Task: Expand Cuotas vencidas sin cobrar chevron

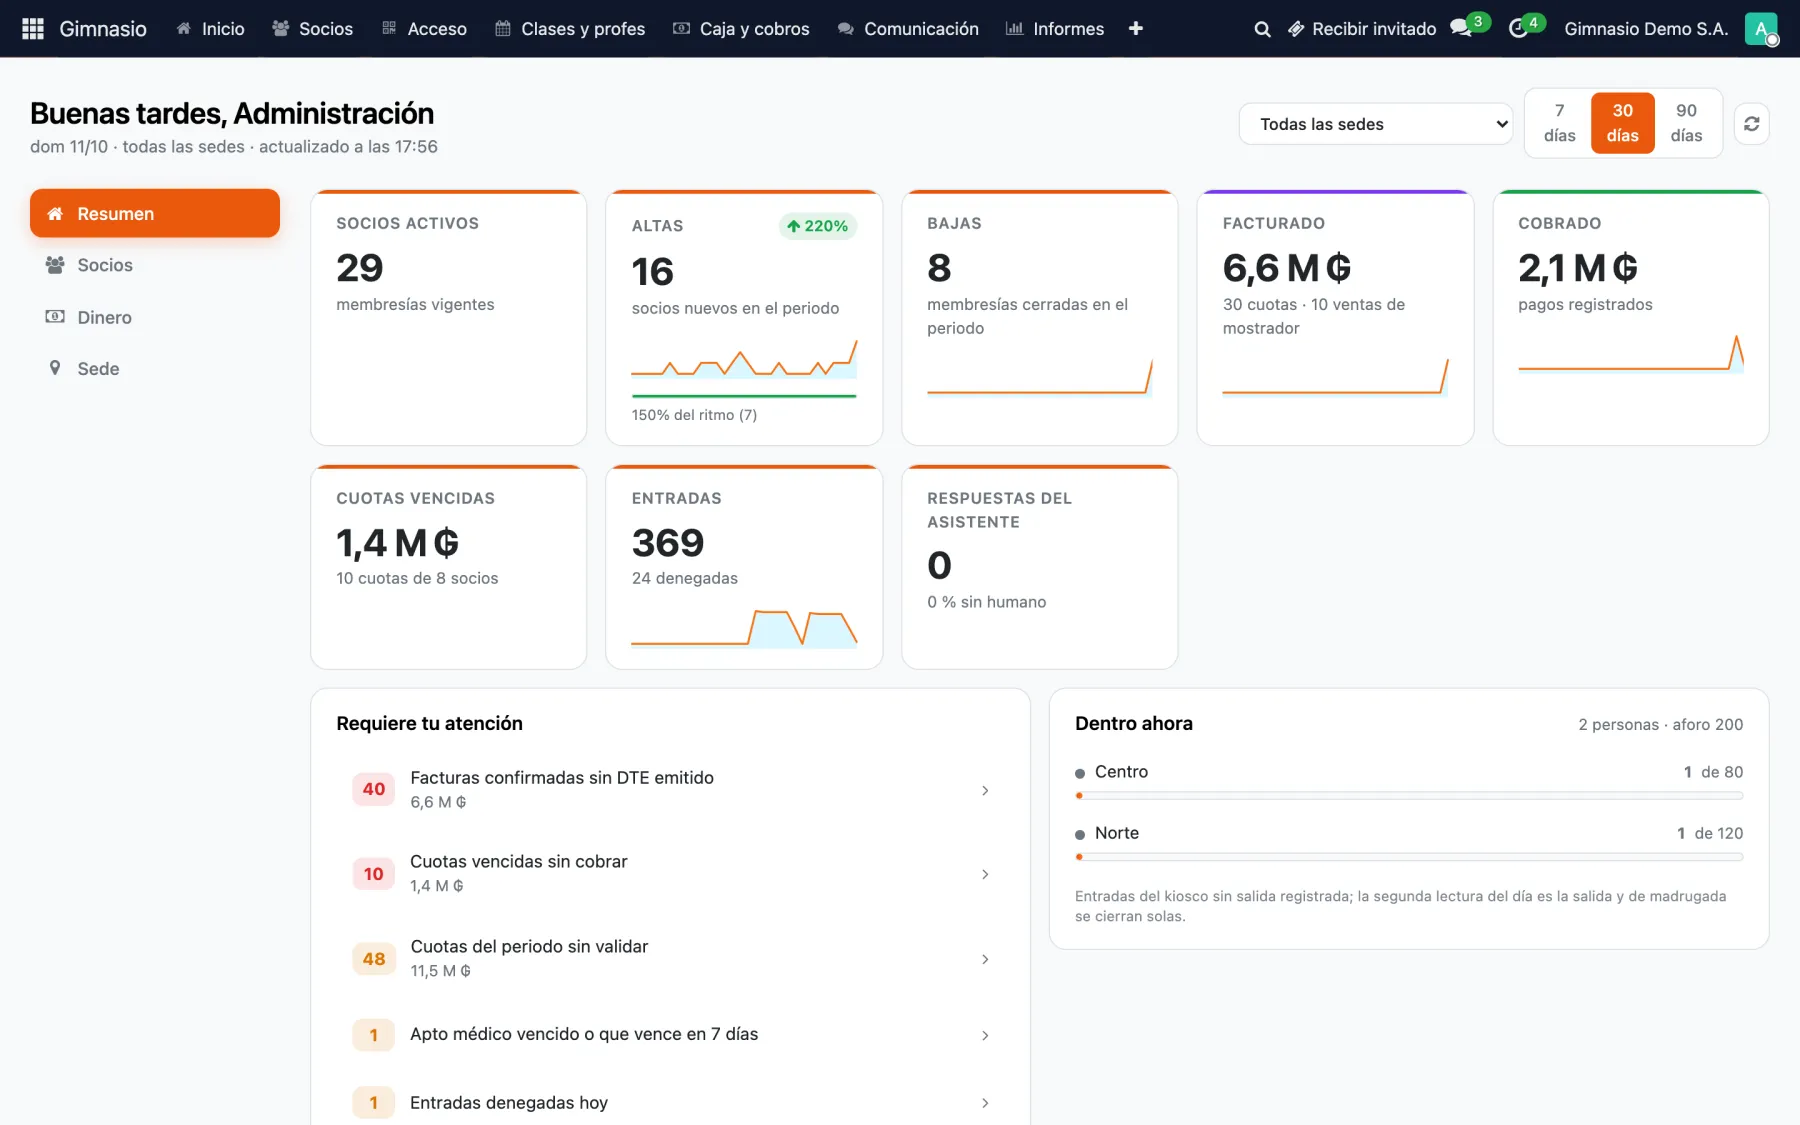Action: click(x=985, y=874)
